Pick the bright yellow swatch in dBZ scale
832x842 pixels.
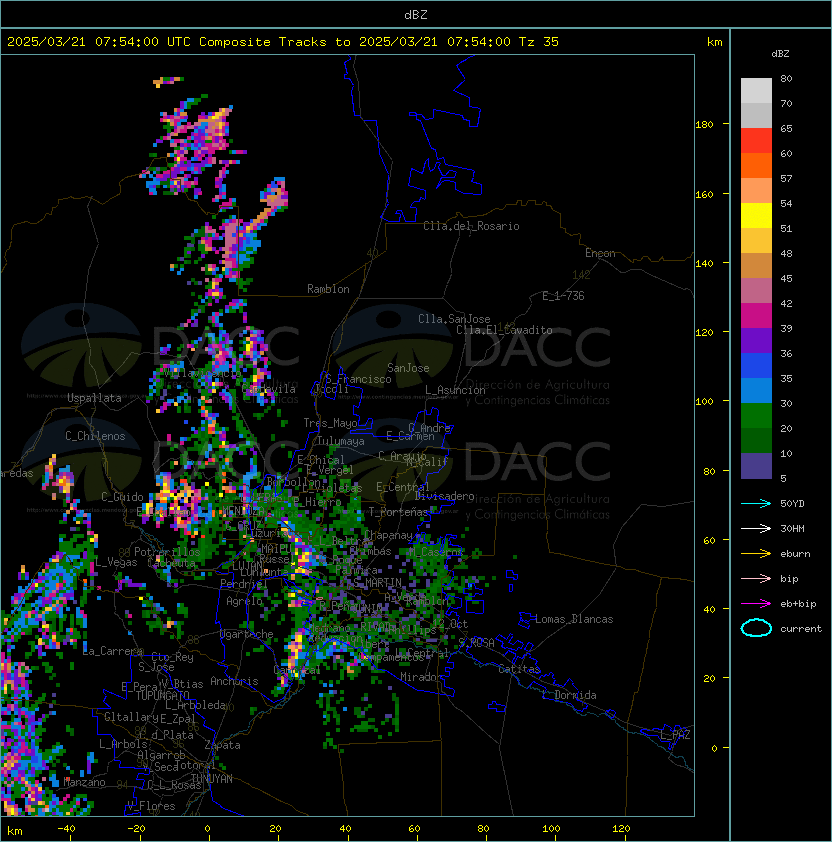click(756, 216)
